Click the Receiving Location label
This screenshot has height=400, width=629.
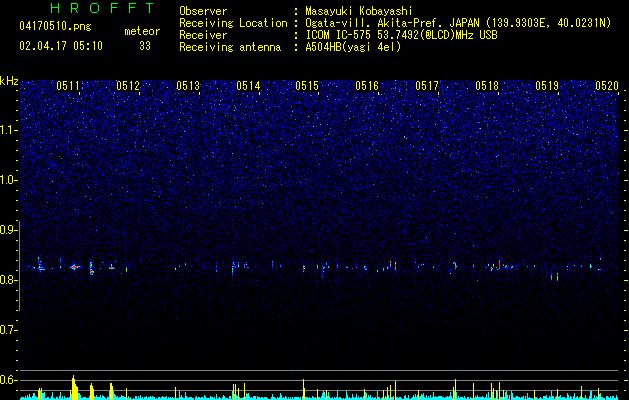pyautogui.click(x=233, y=23)
